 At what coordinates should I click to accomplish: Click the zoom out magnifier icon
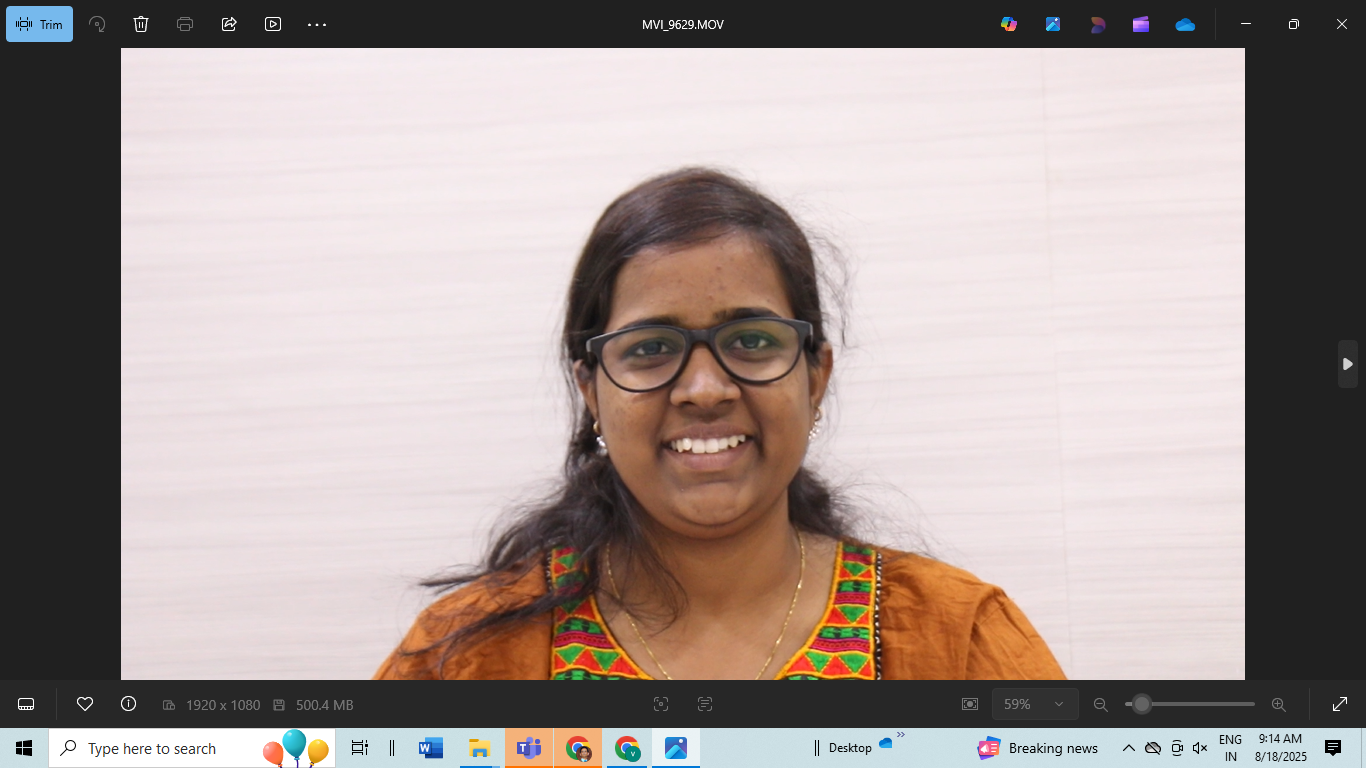(1101, 704)
